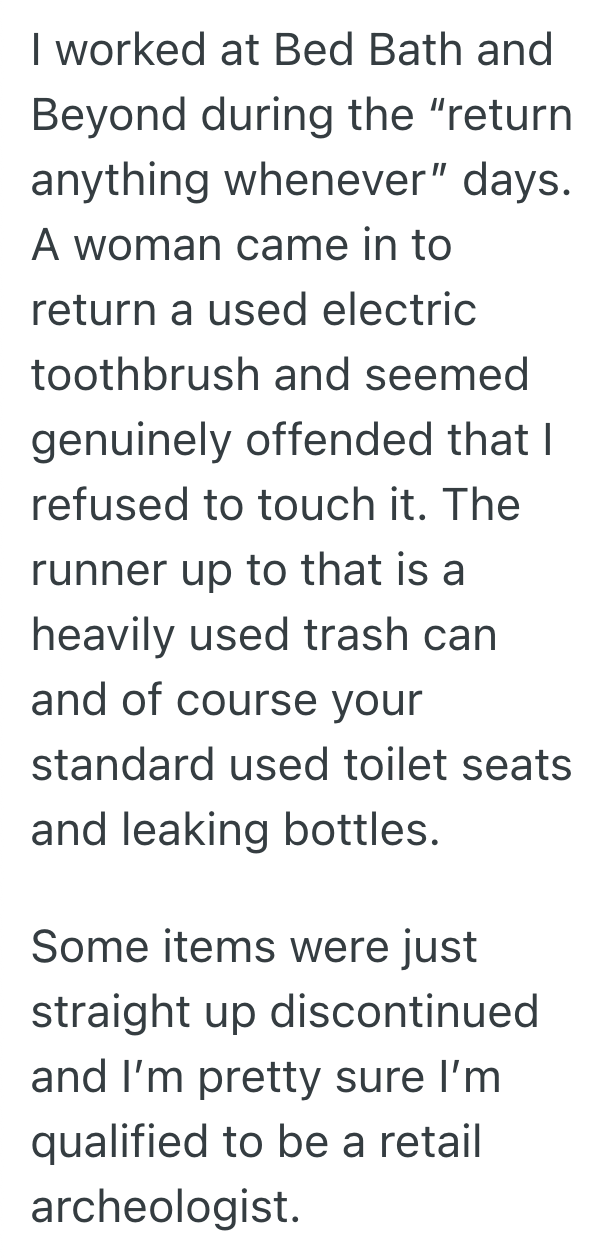Click the word "archeologist"
The width and height of the screenshot is (608, 1260).
(x=165, y=1207)
